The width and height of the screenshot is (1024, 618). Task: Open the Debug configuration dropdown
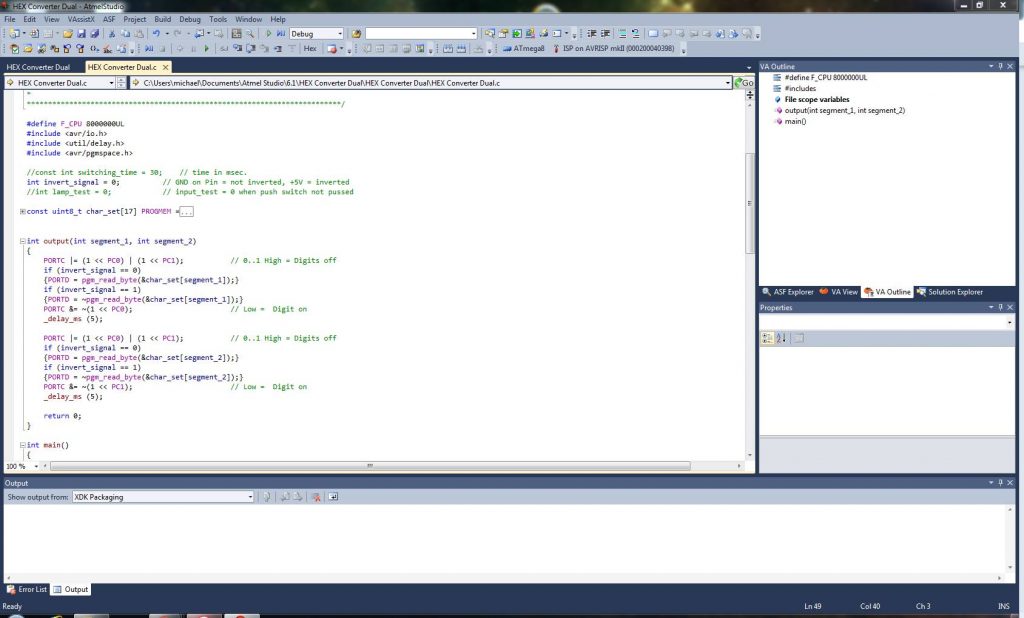339,33
